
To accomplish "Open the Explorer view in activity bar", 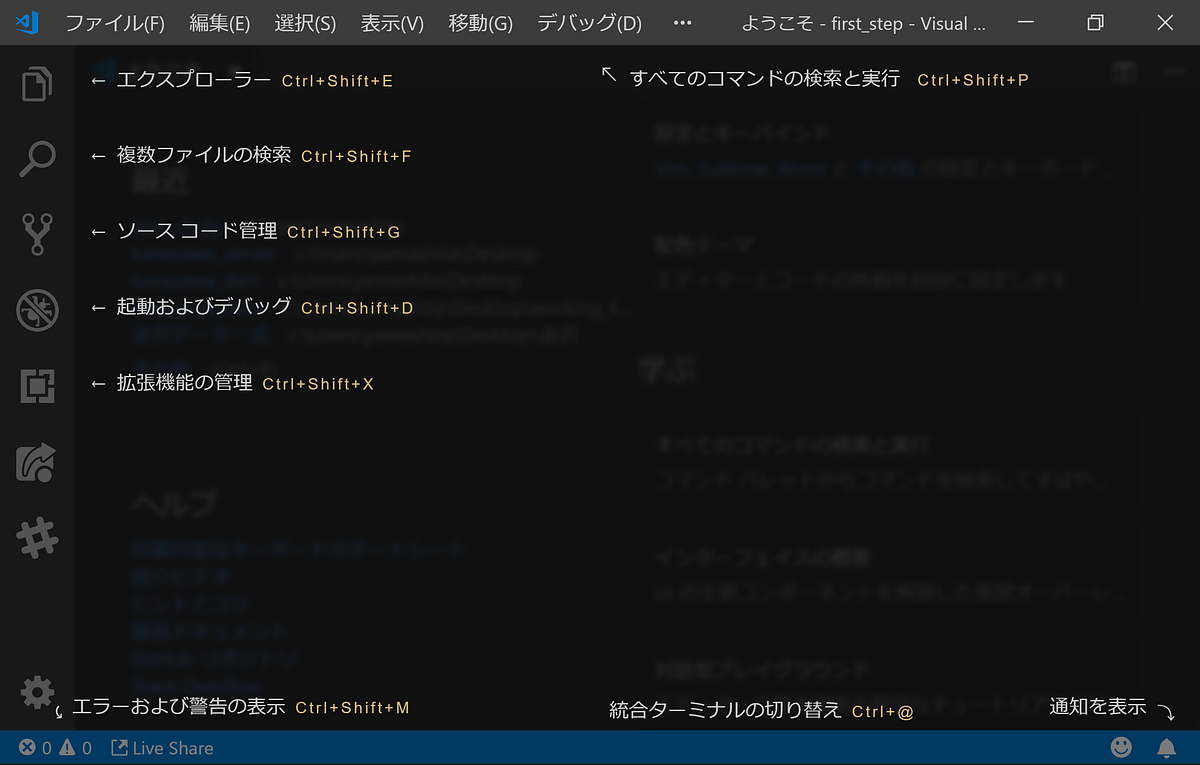I will (37, 83).
